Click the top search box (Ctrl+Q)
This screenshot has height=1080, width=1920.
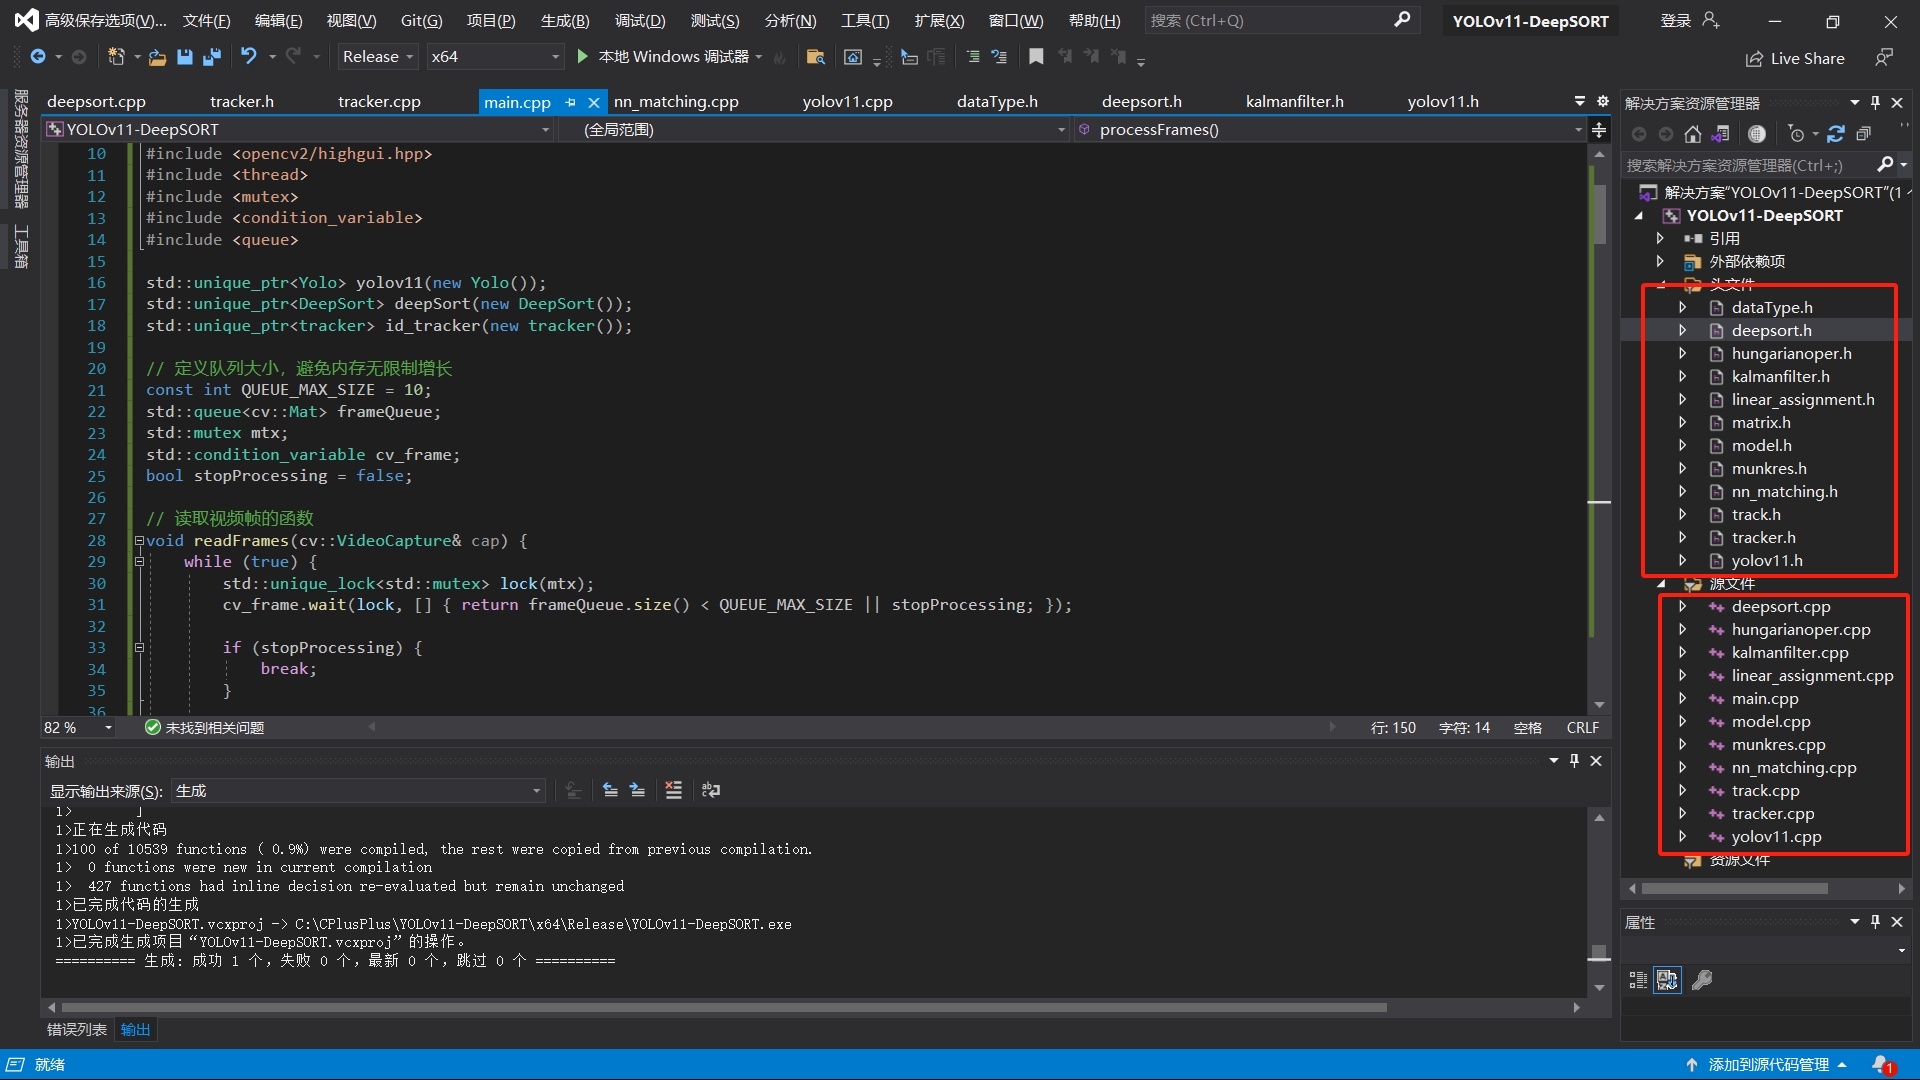(1280, 21)
